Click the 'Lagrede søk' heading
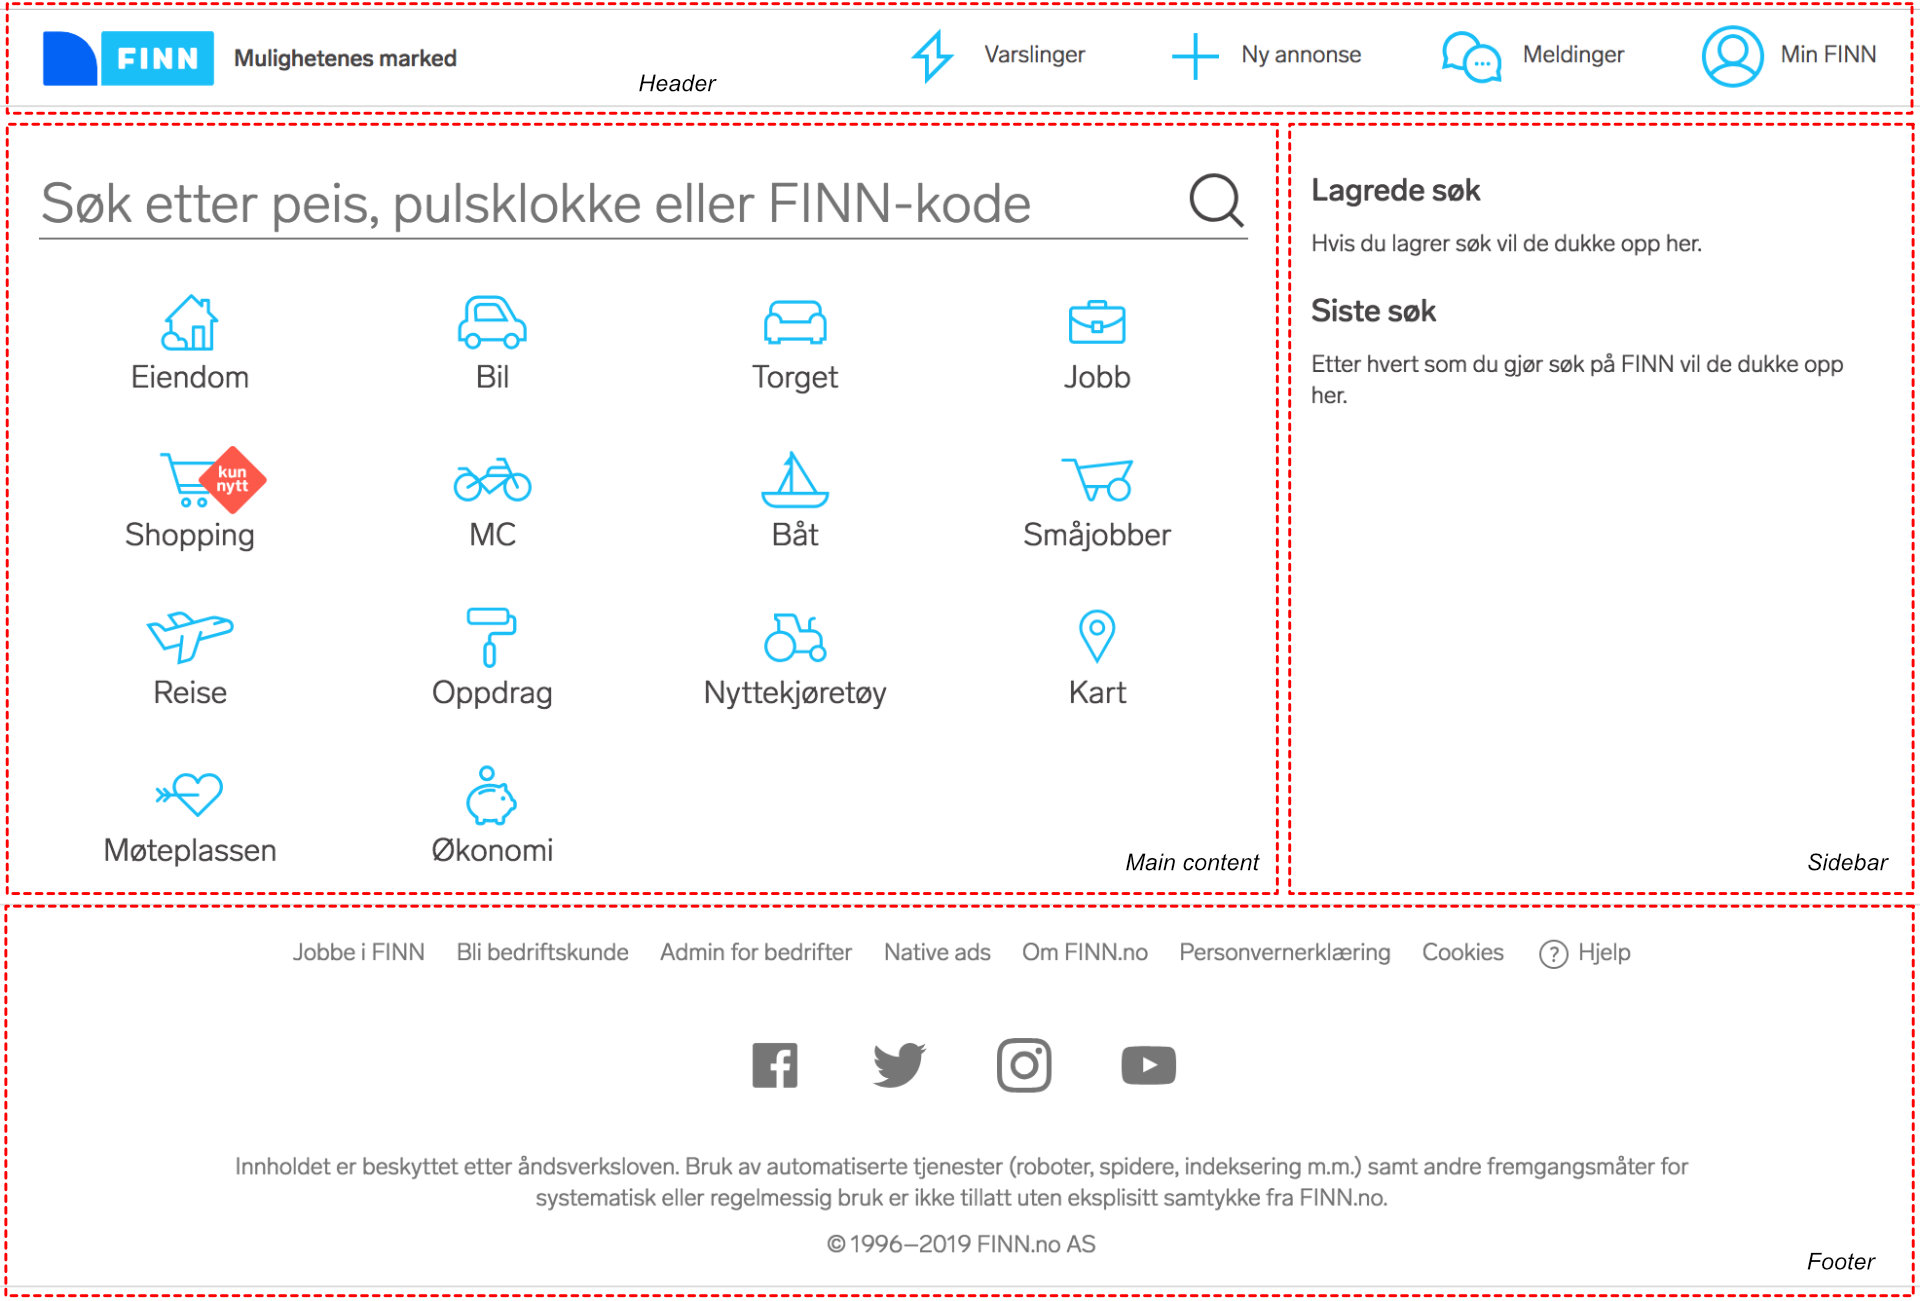The height and width of the screenshot is (1301, 1920). click(1396, 190)
